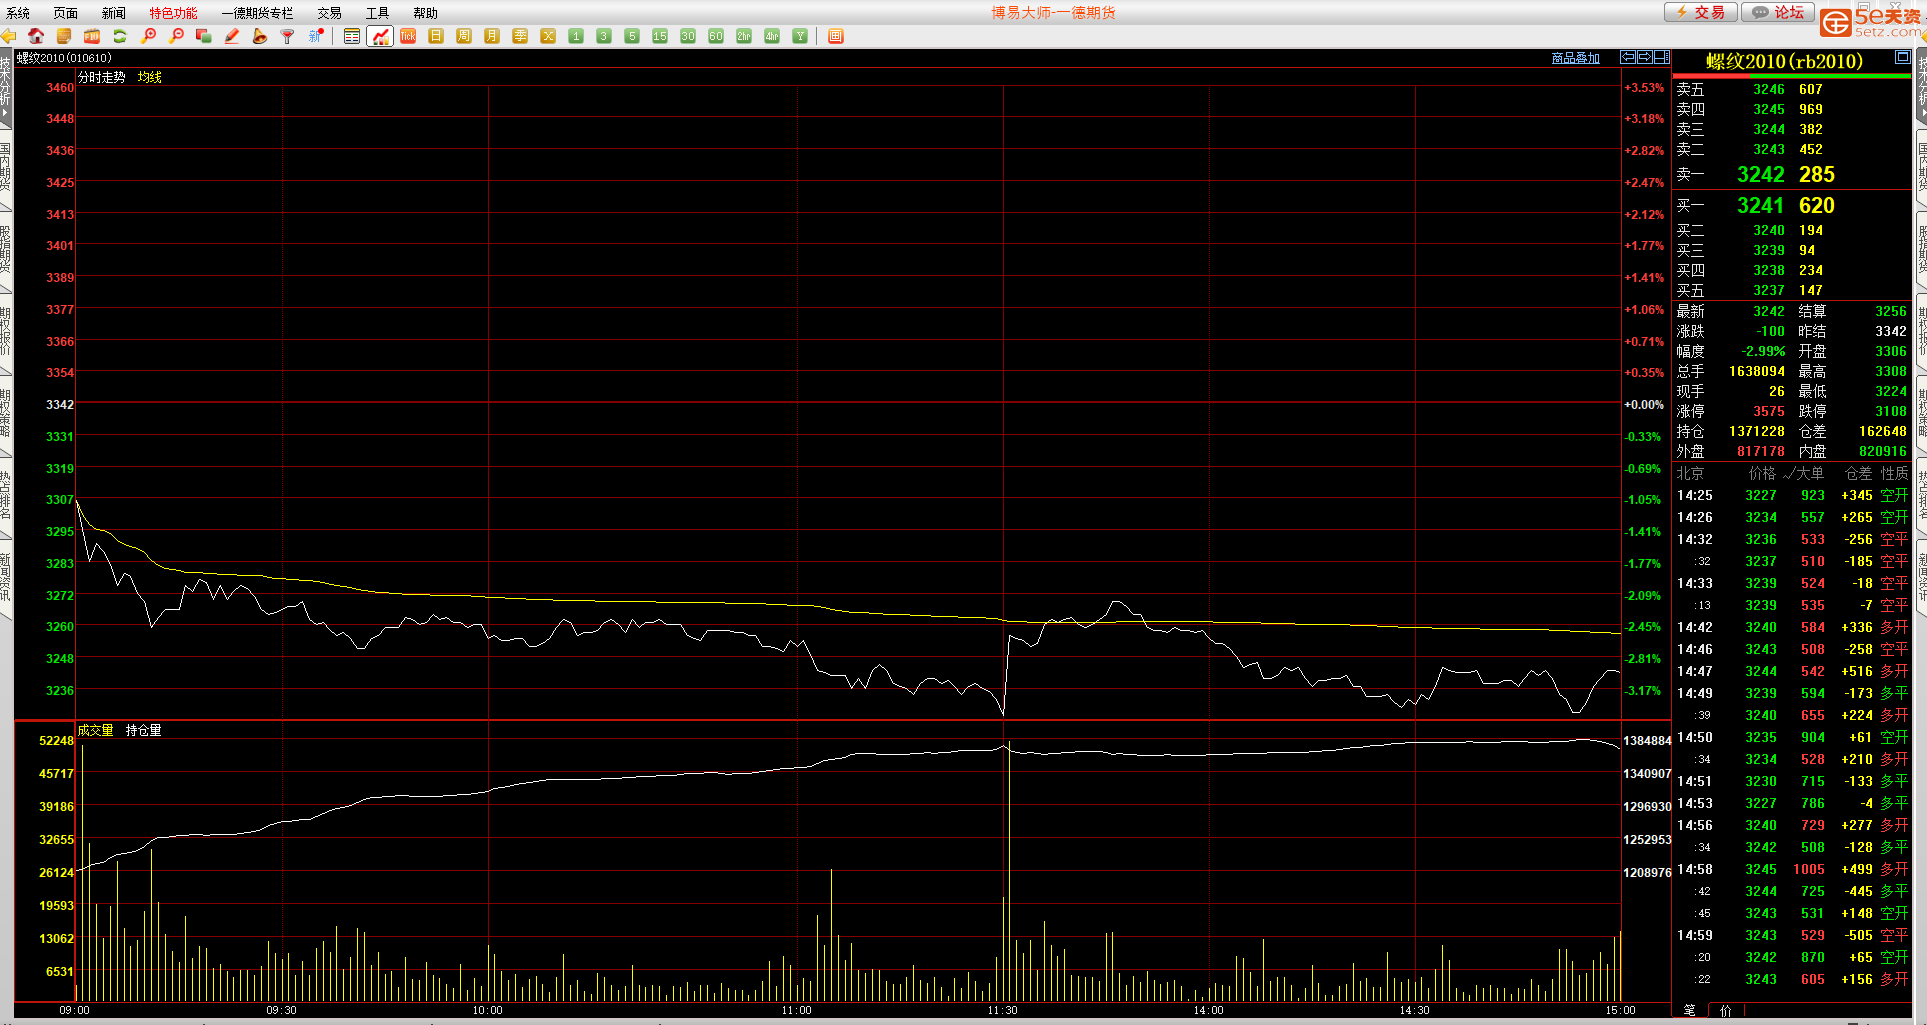Expand the 系统 menu
This screenshot has width=1927, height=1025.
pos(18,13)
